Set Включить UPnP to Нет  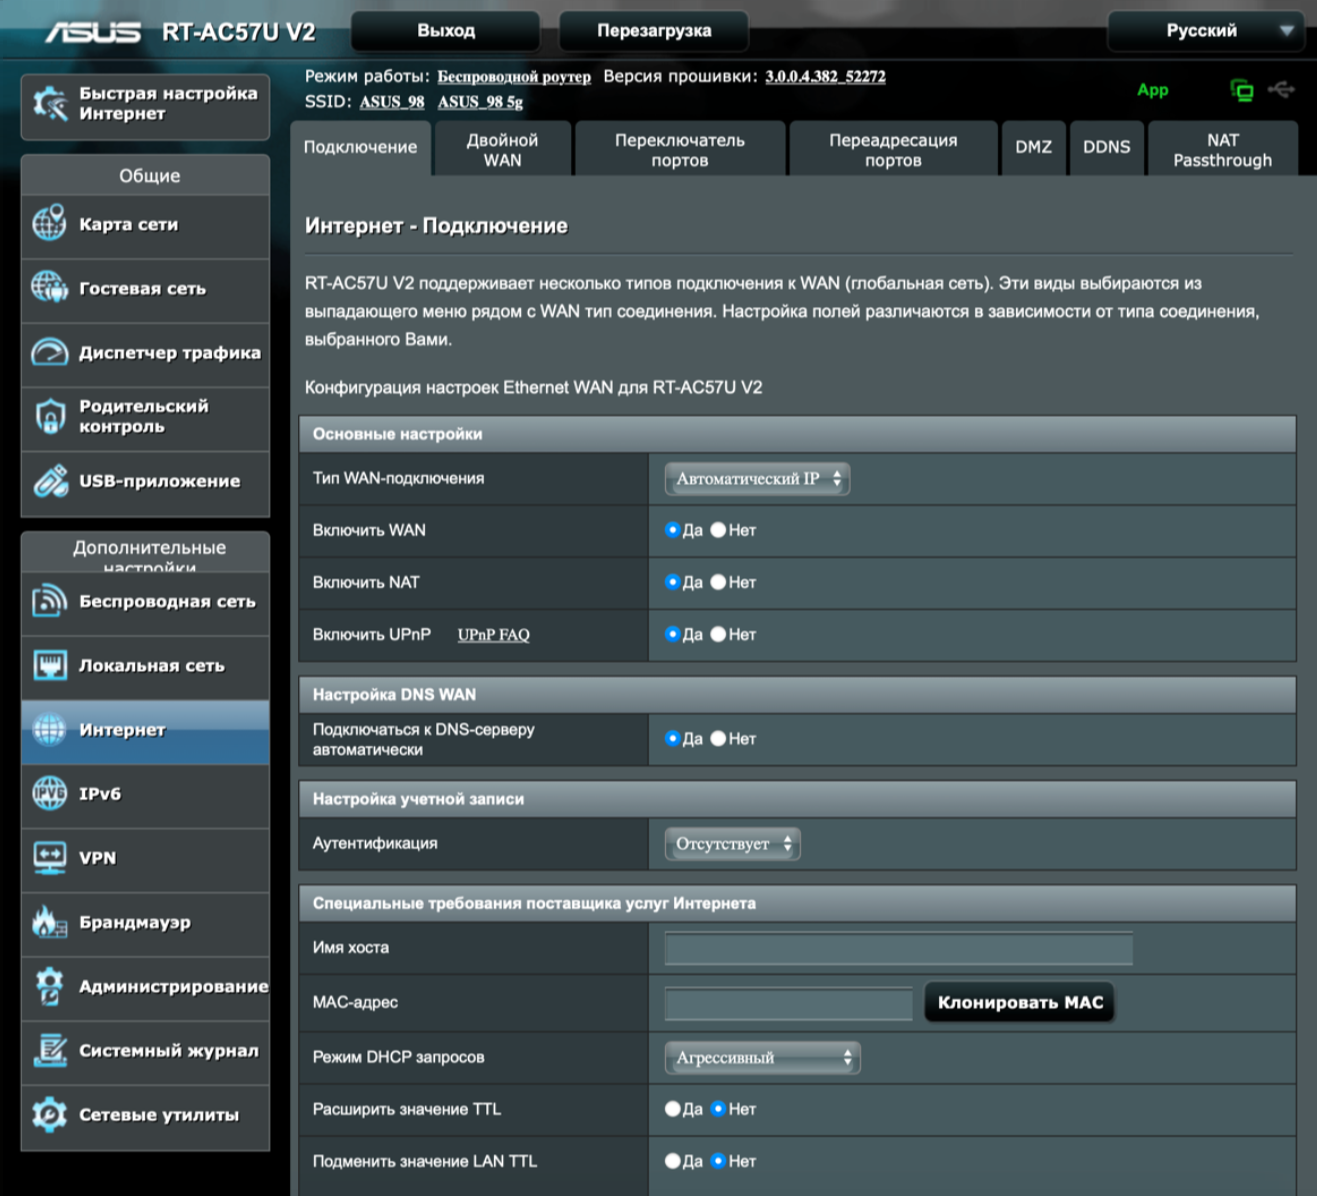pos(718,634)
